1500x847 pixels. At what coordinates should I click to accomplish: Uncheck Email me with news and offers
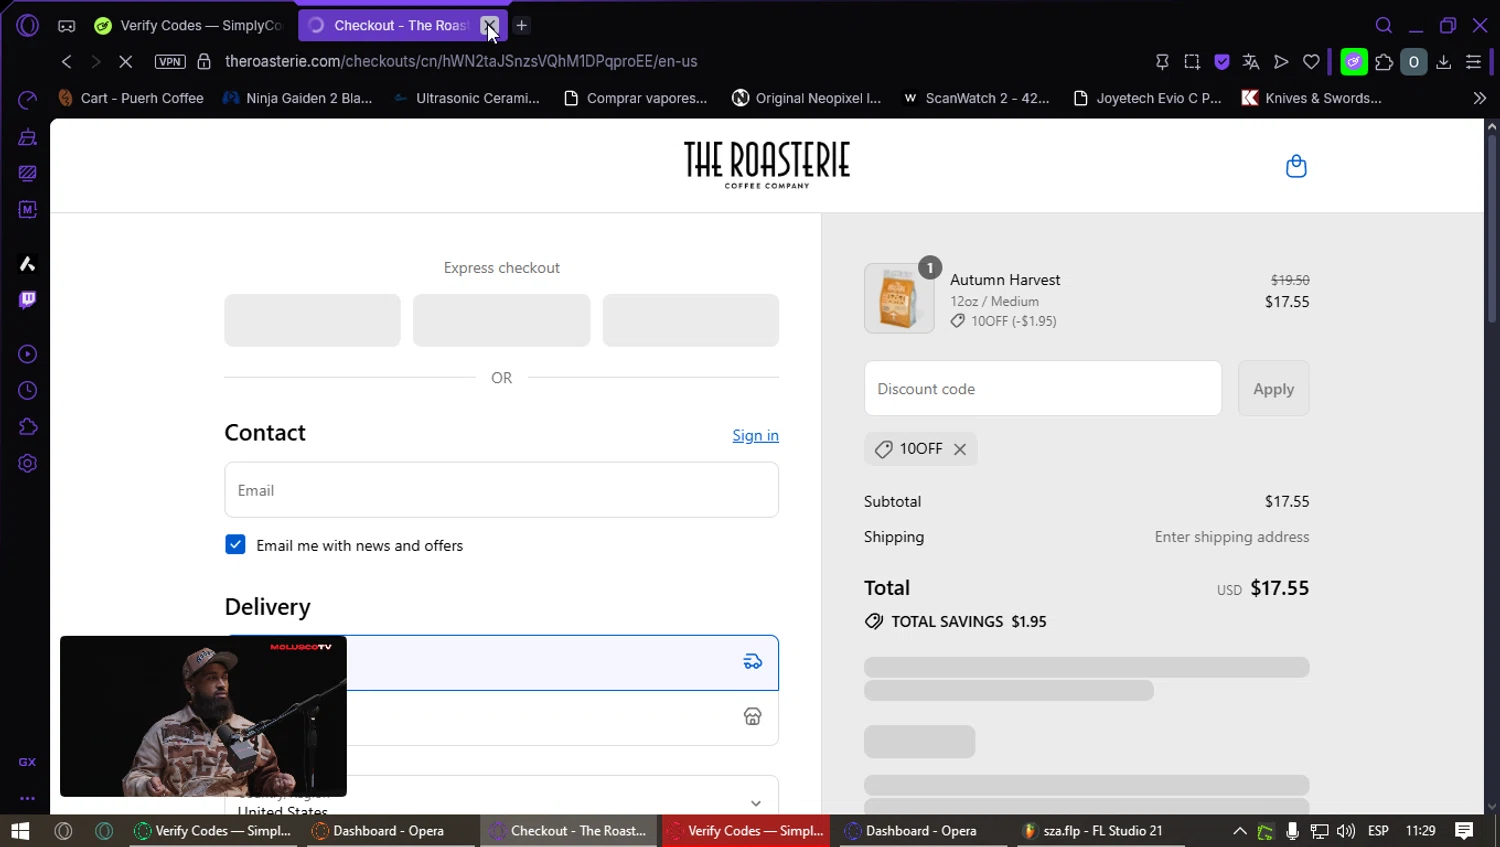(235, 545)
